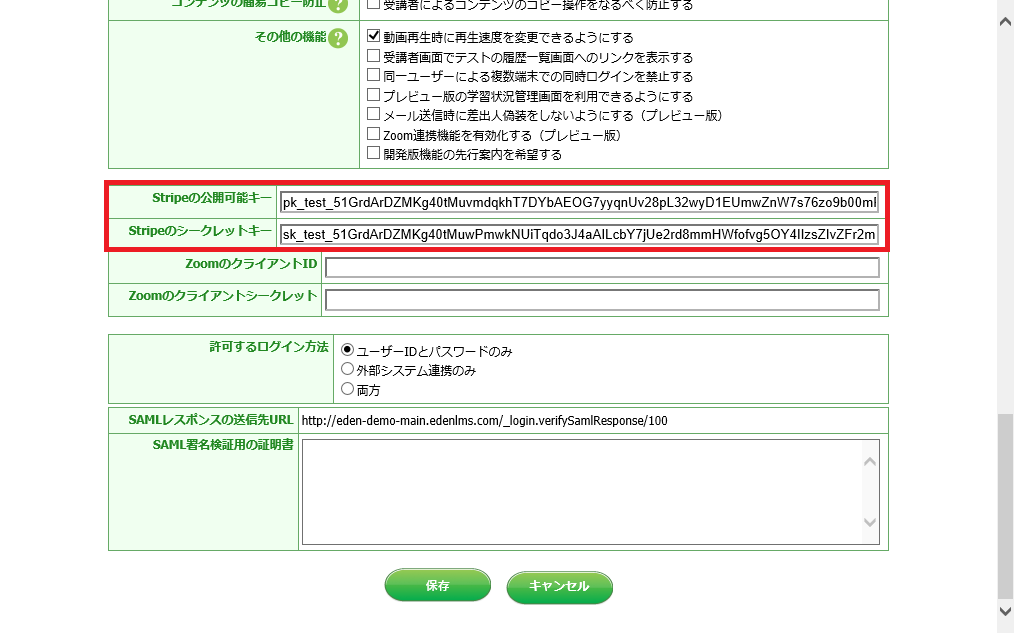Click the ZoomのクライアントID label
The height and width of the screenshot is (633, 1014).
coord(251,264)
